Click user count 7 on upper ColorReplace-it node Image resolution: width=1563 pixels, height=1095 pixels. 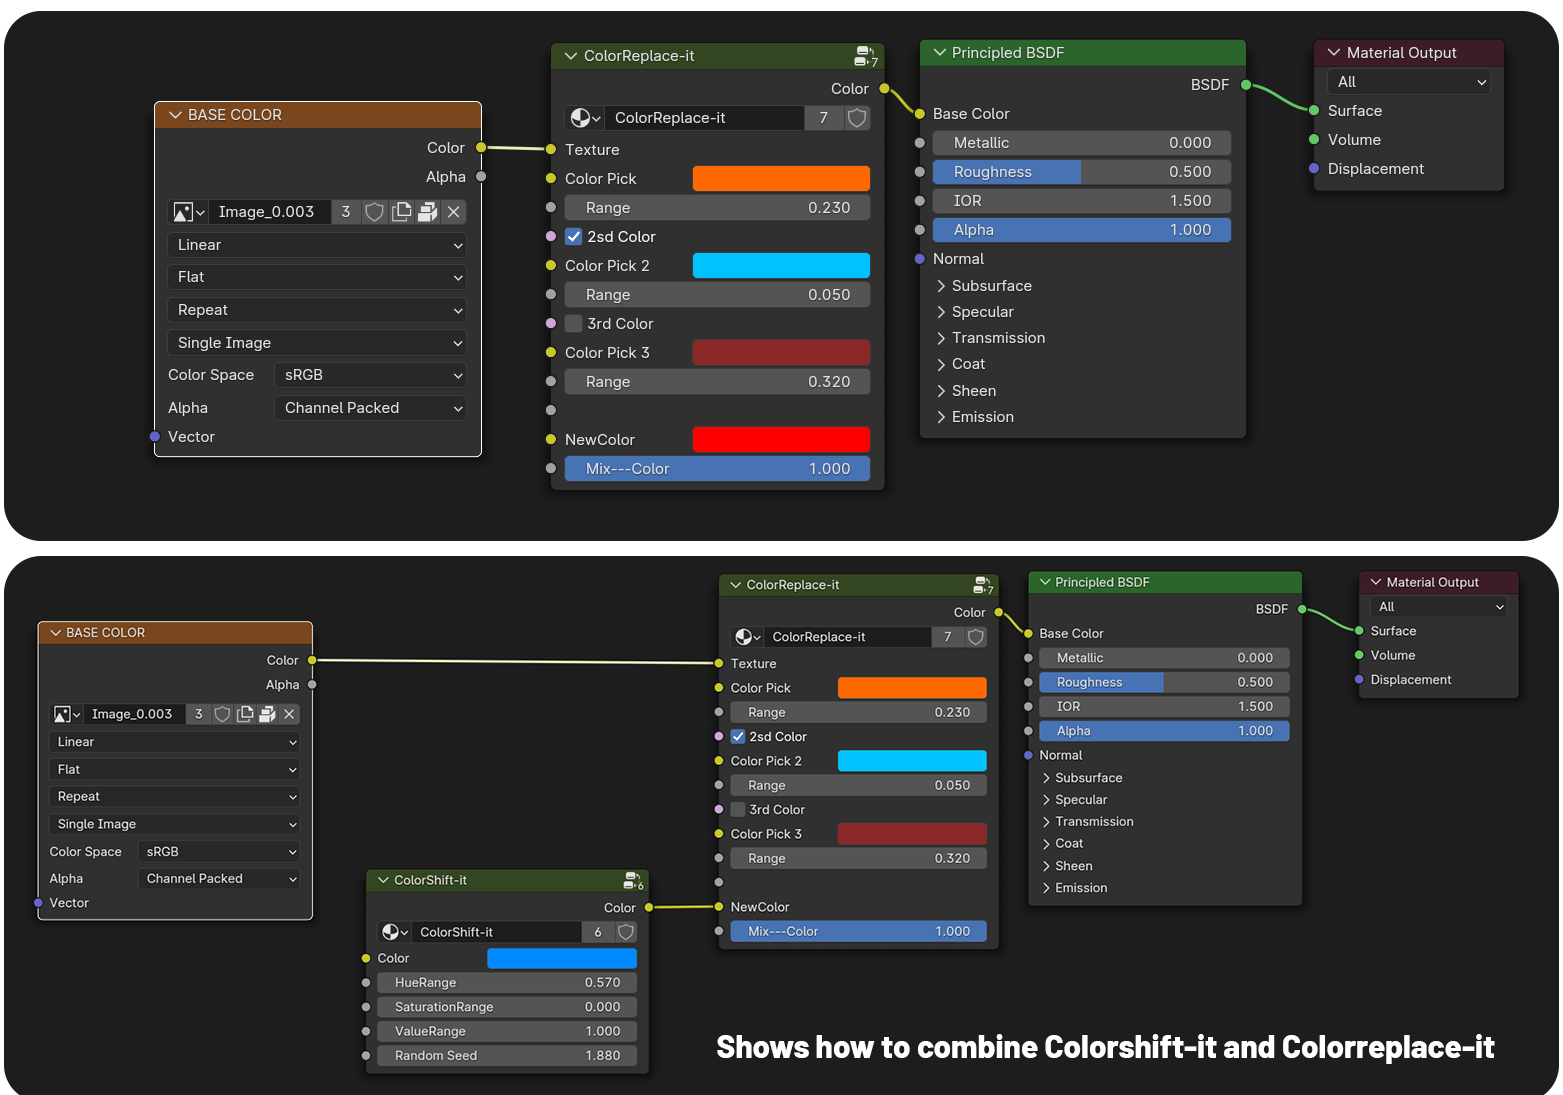pos(823,118)
